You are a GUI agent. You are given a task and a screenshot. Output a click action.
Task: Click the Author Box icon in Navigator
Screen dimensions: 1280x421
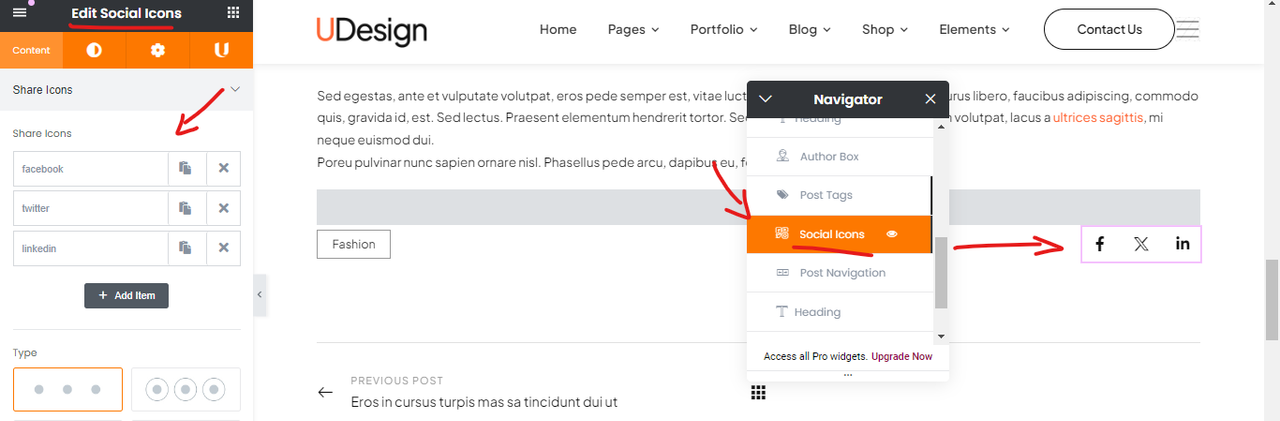783,156
